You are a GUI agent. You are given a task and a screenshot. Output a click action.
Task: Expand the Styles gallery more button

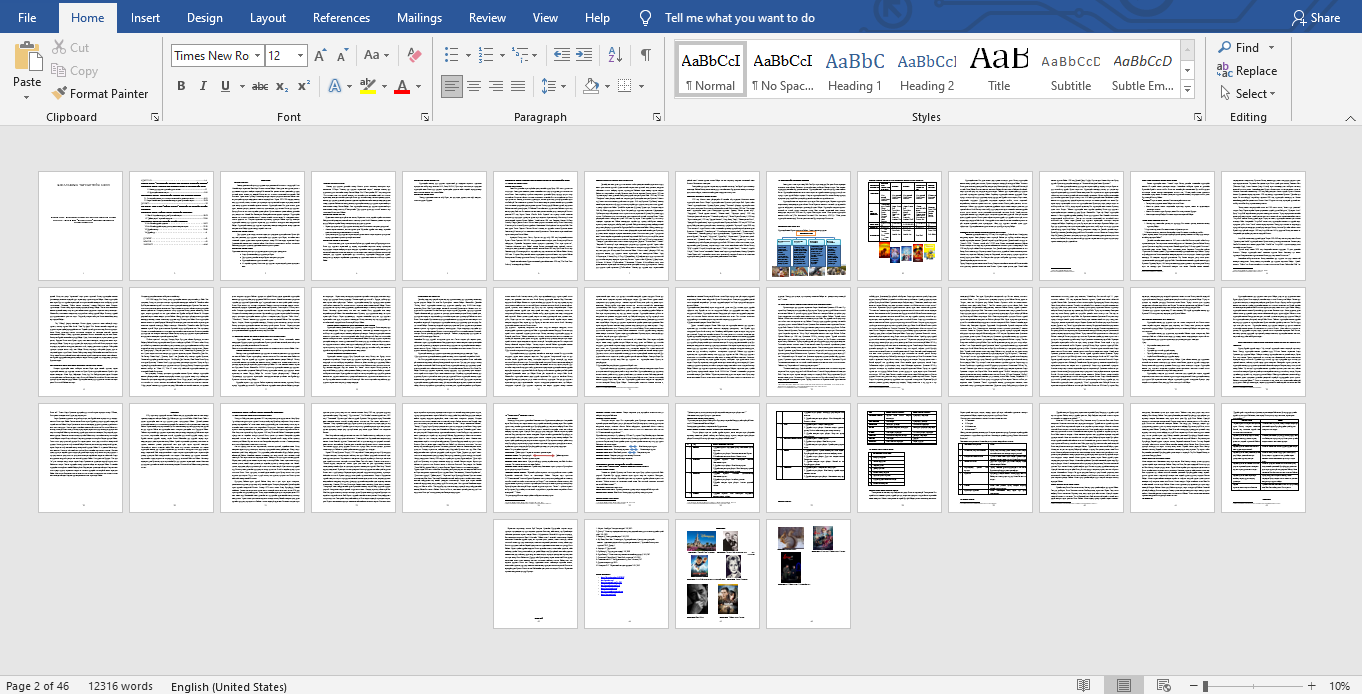(x=1187, y=90)
